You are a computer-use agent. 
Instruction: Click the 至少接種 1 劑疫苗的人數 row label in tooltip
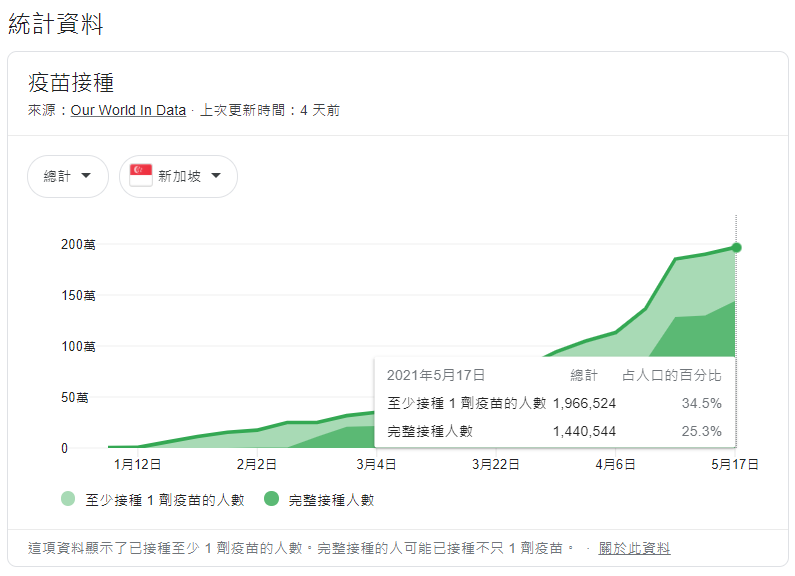pyautogui.click(x=466, y=404)
